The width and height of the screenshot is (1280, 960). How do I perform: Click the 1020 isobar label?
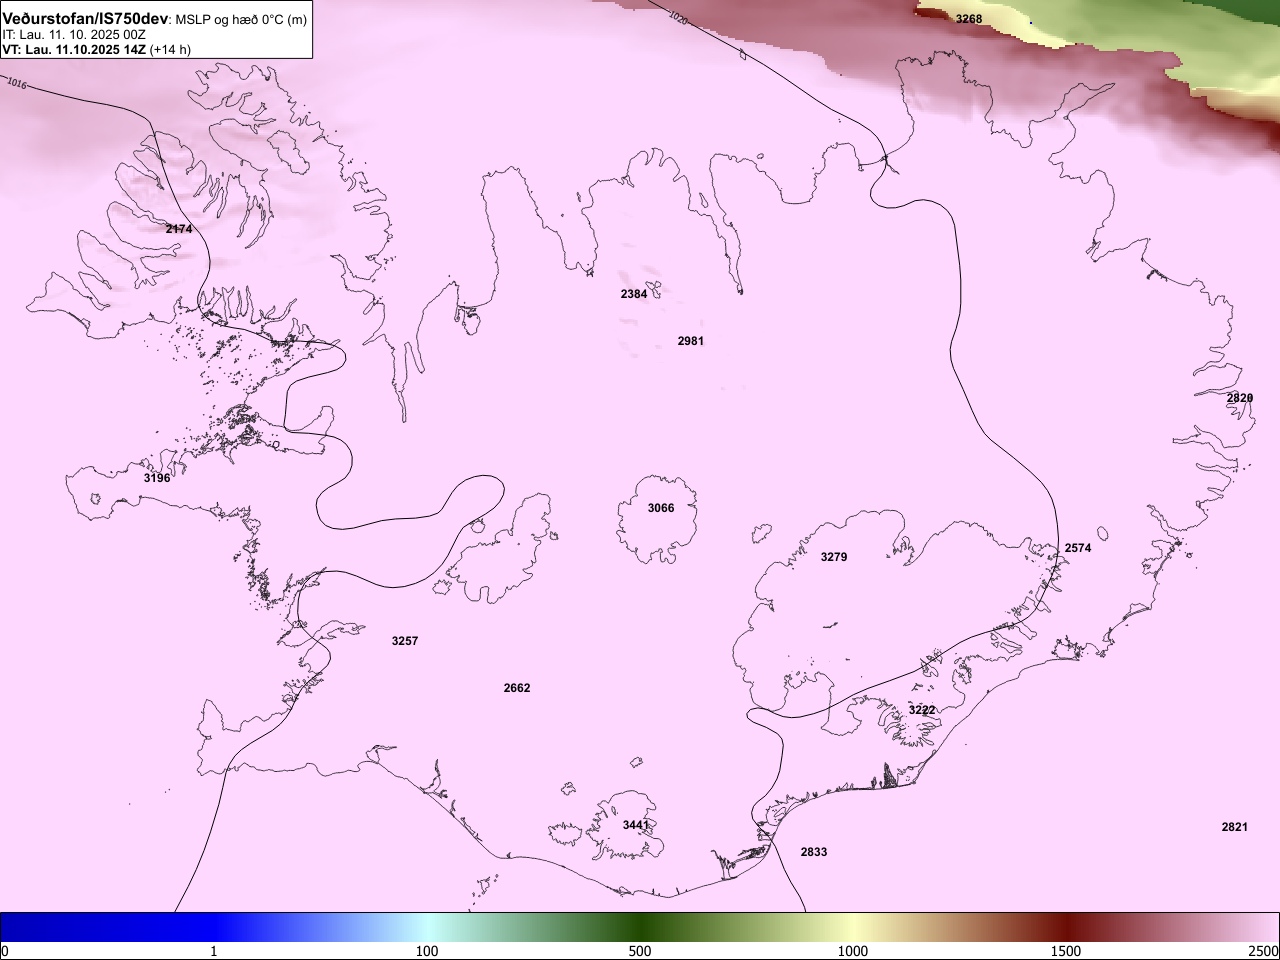coord(678,17)
